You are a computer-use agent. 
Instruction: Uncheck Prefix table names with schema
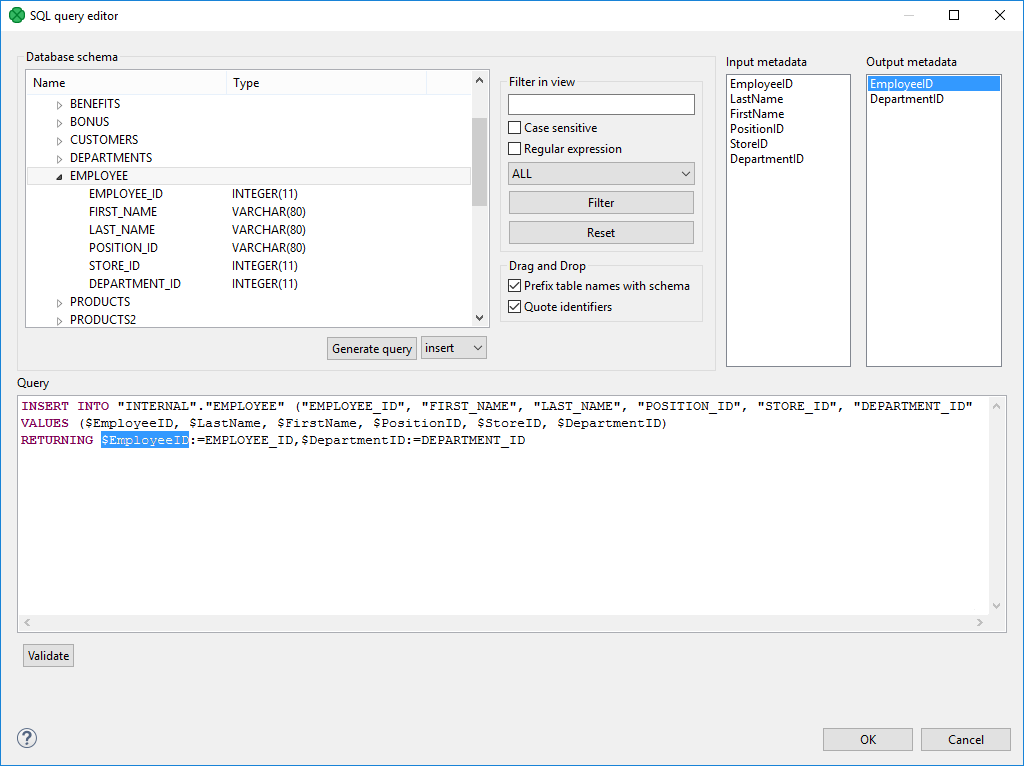[x=514, y=285]
